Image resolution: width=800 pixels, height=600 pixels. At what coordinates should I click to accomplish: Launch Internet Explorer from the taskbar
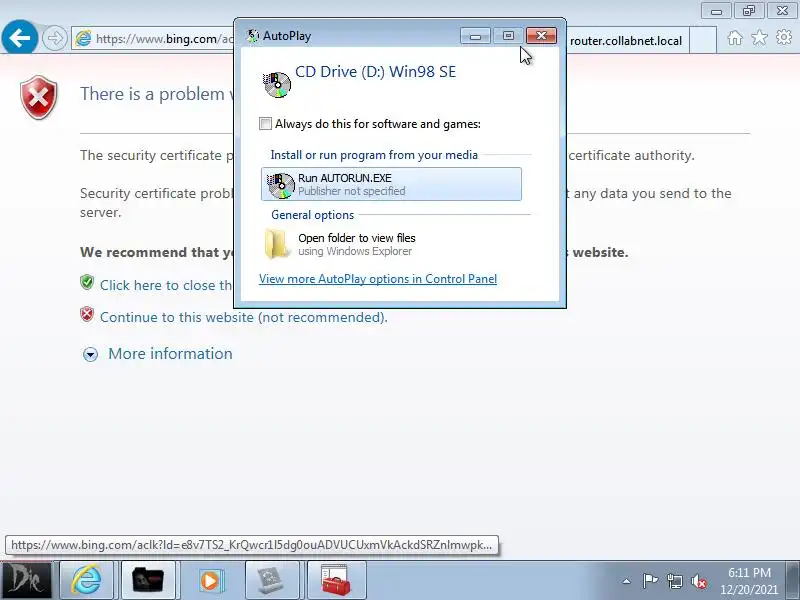point(87,580)
